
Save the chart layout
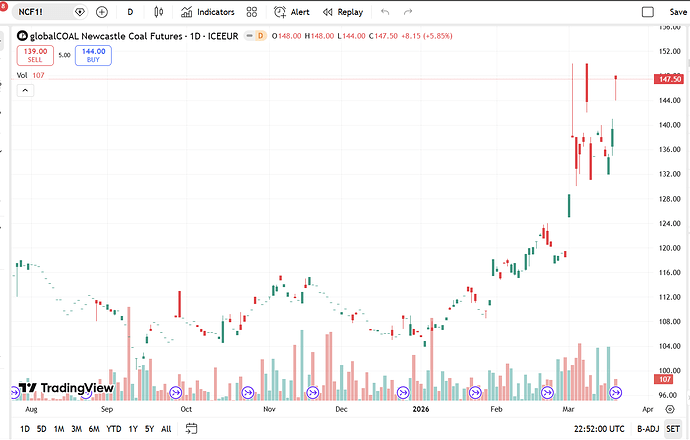678,12
